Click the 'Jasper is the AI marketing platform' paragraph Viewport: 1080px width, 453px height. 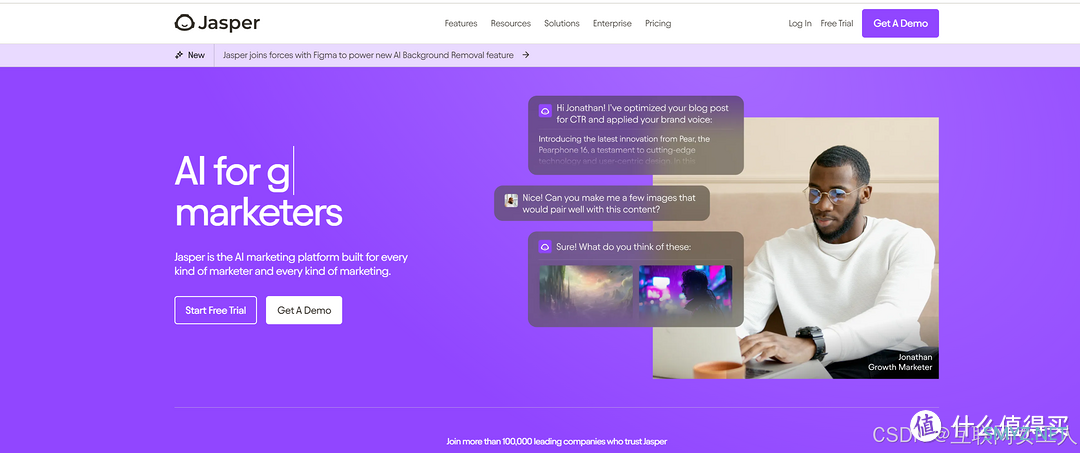point(291,264)
